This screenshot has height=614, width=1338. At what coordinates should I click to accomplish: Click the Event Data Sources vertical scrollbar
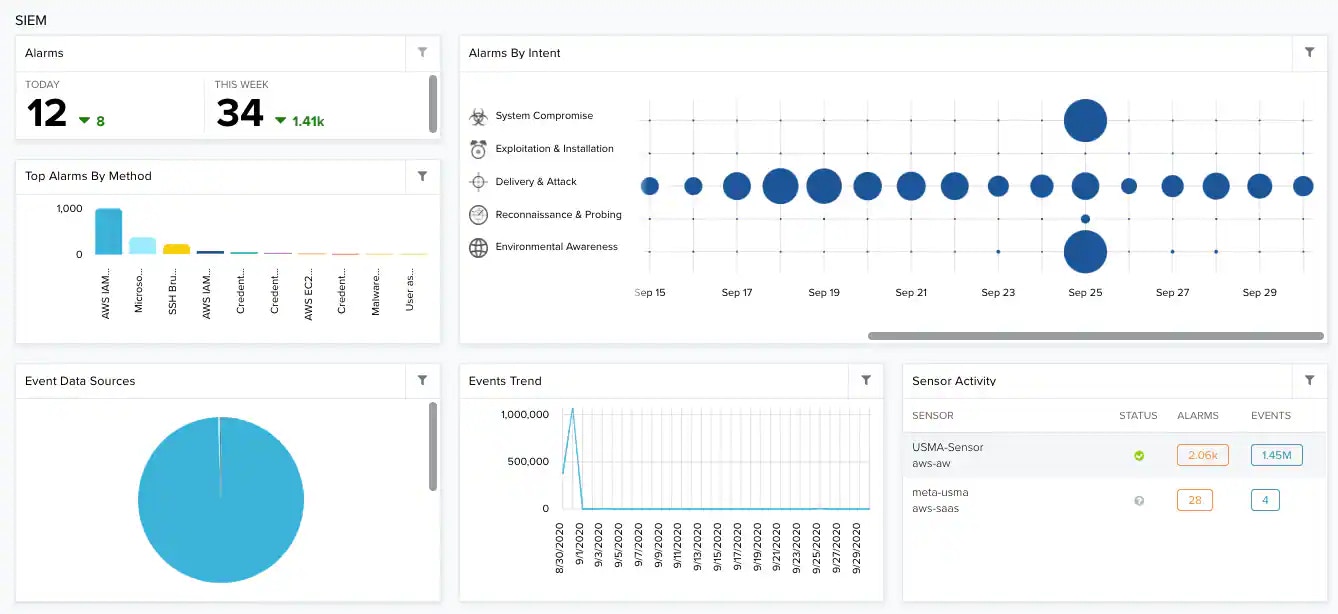(x=433, y=447)
